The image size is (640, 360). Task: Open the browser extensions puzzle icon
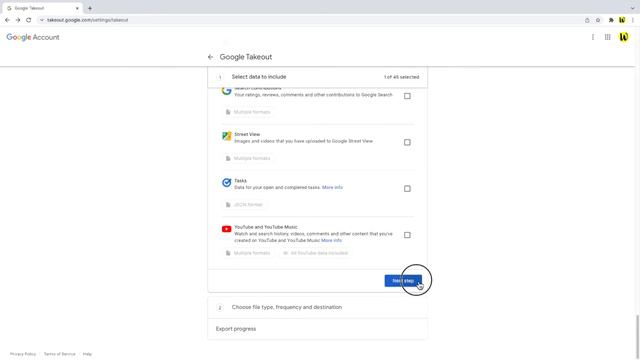click(x=611, y=20)
